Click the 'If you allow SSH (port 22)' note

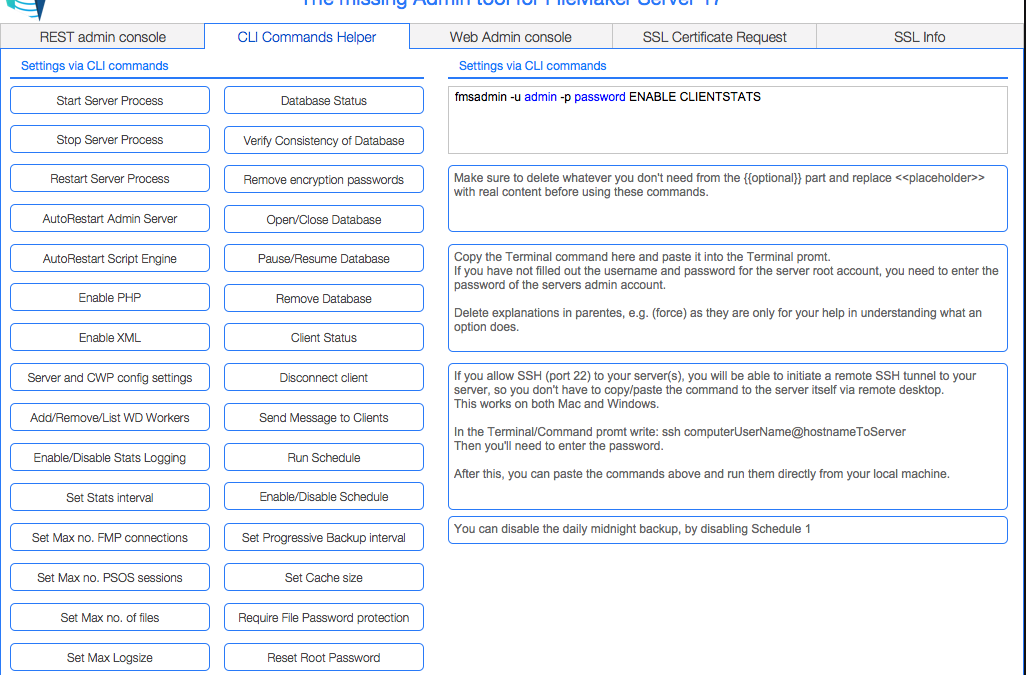(728, 436)
